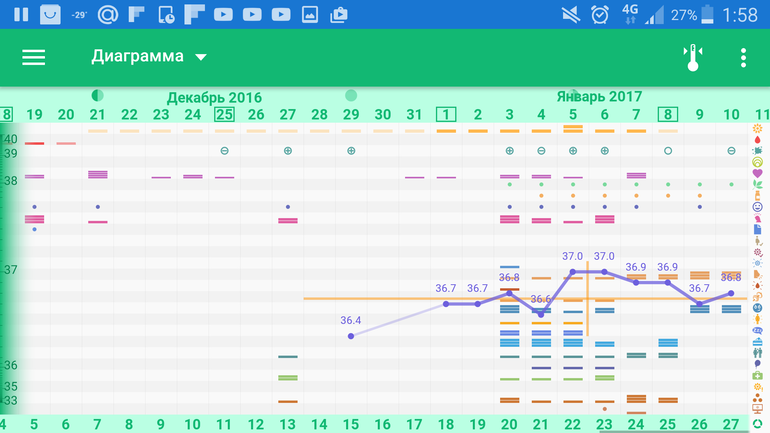Select the green leaf legend icon

757,185
